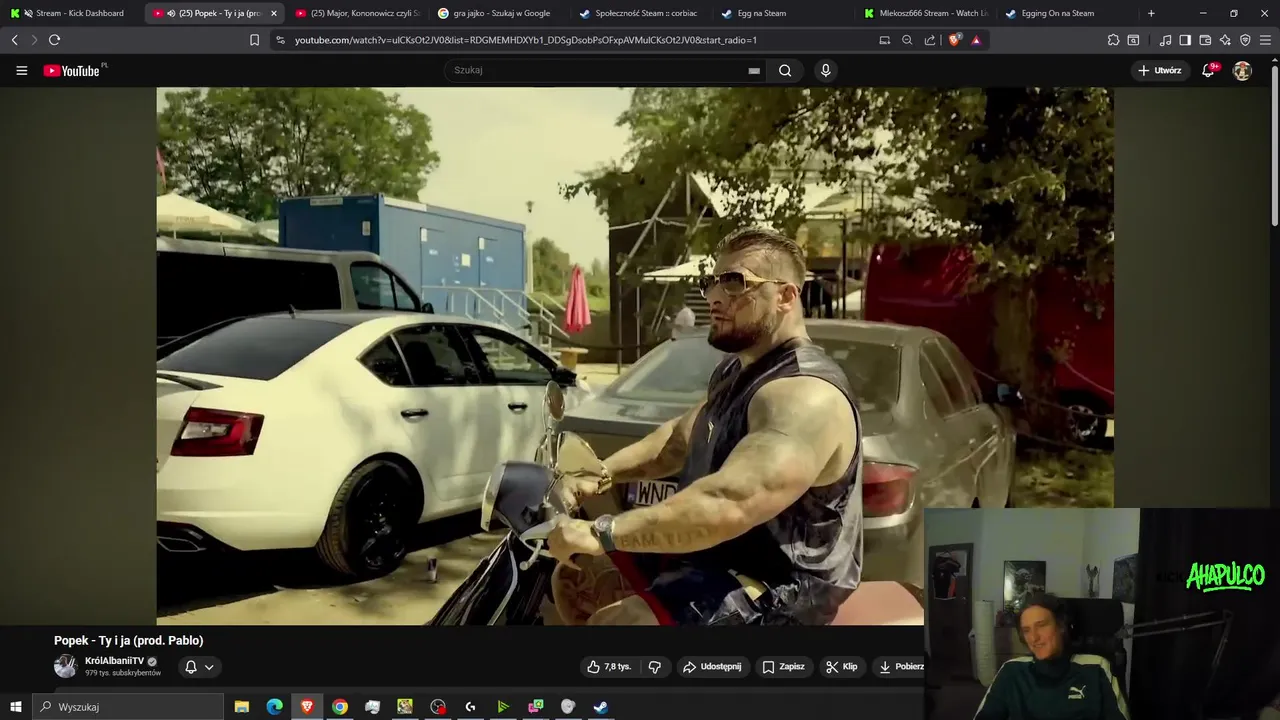1280x720 pixels.
Task: Open the YouTube account avatar menu
Action: click(x=1242, y=71)
